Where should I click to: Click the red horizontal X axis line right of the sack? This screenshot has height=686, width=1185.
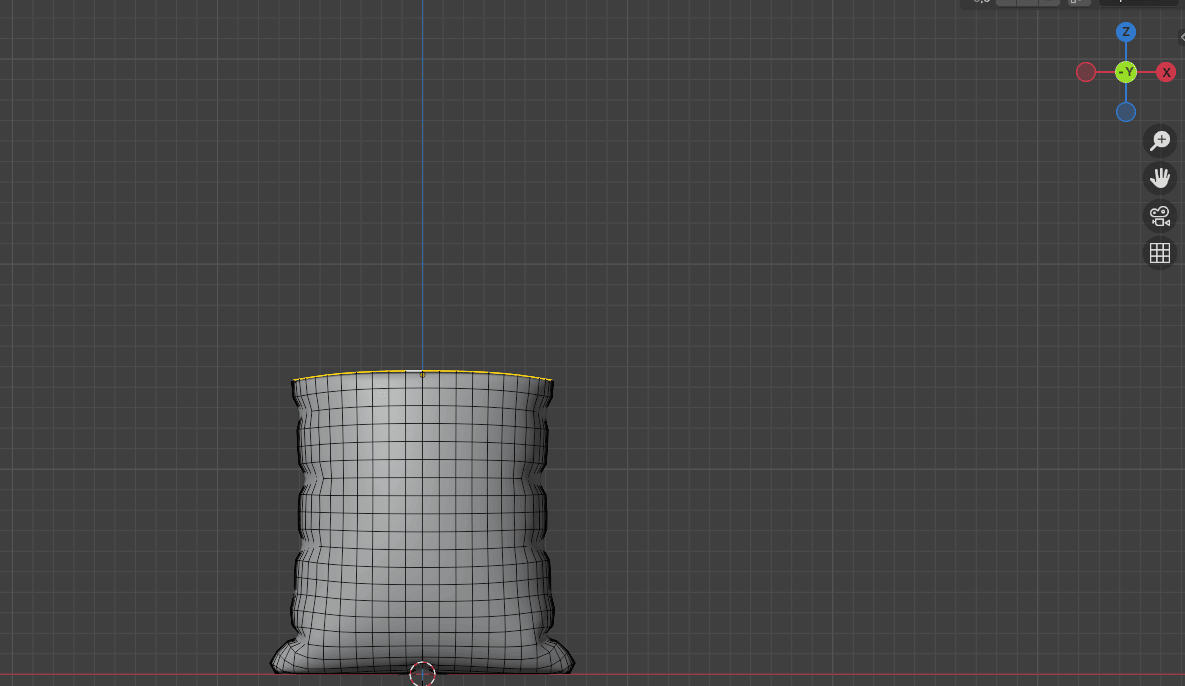tap(850, 674)
